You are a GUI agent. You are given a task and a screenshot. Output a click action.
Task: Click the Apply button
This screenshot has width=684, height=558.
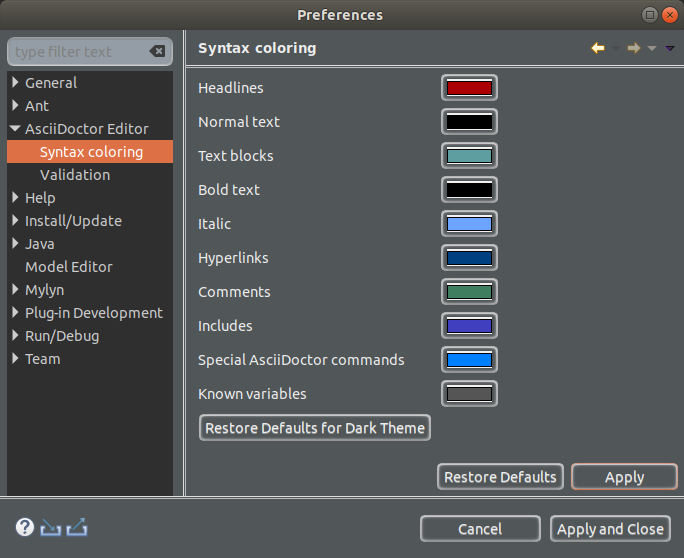click(624, 476)
